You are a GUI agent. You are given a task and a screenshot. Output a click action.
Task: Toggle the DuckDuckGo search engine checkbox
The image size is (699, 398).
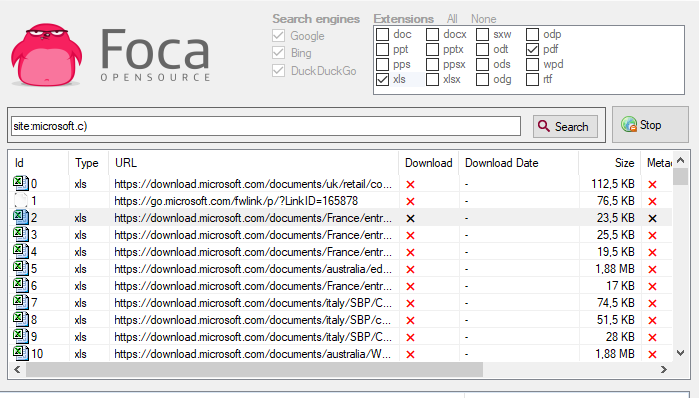279,70
